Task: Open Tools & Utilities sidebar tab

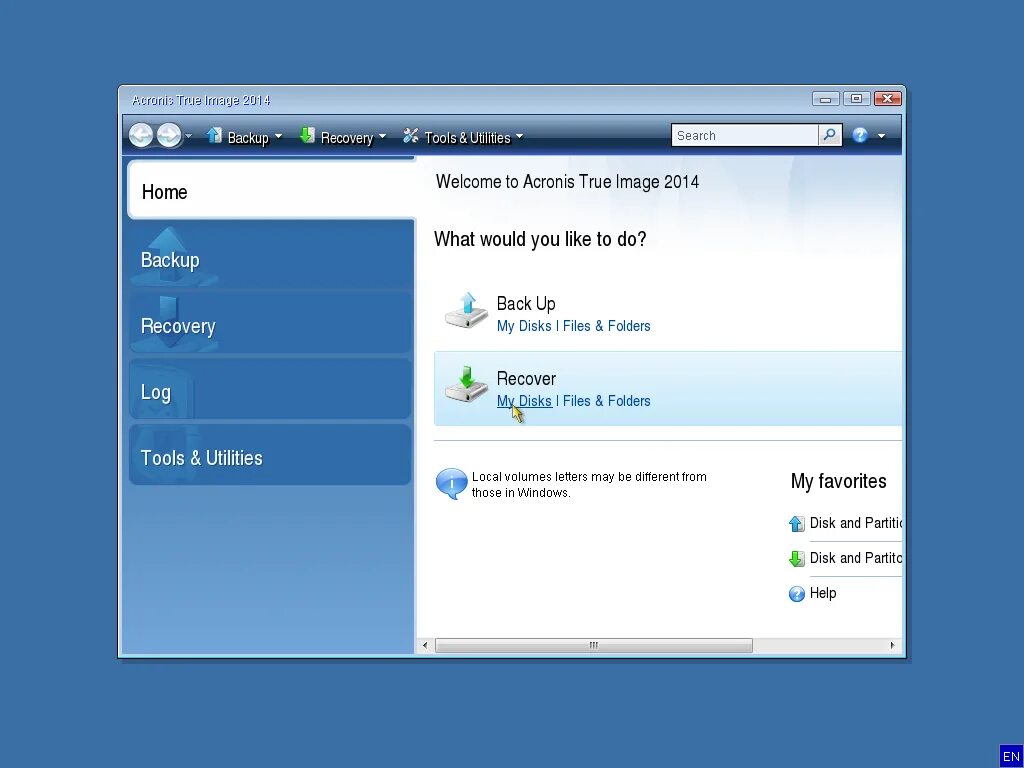Action: click(x=270, y=455)
